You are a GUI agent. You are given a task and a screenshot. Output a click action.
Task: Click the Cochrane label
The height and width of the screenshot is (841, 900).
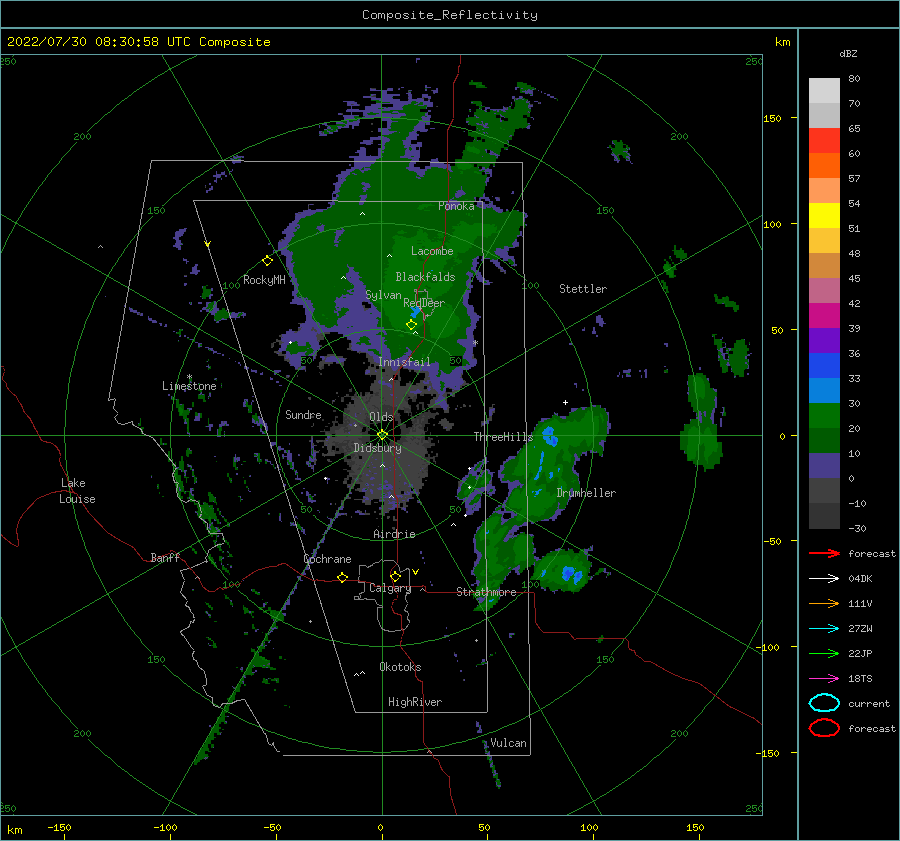(327, 559)
